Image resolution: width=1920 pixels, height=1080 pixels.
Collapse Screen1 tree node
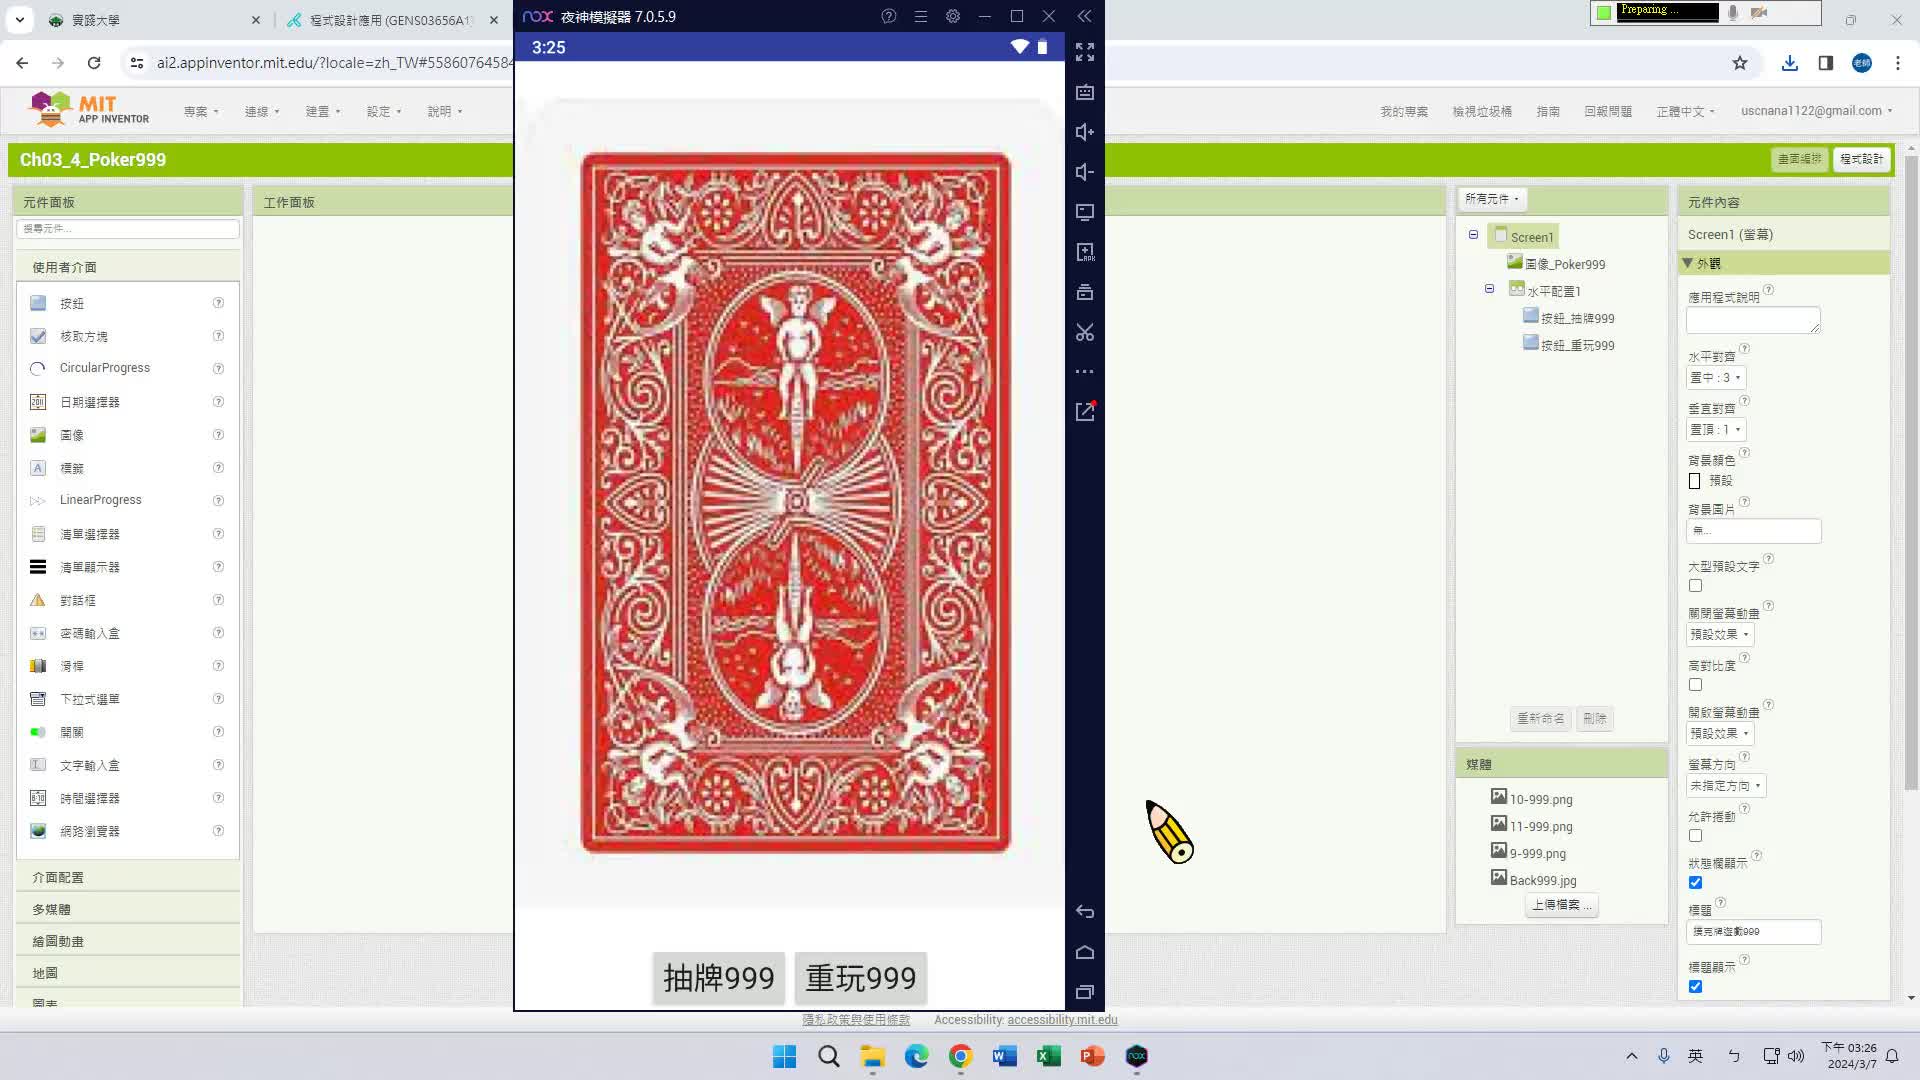pyautogui.click(x=1473, y=235)
